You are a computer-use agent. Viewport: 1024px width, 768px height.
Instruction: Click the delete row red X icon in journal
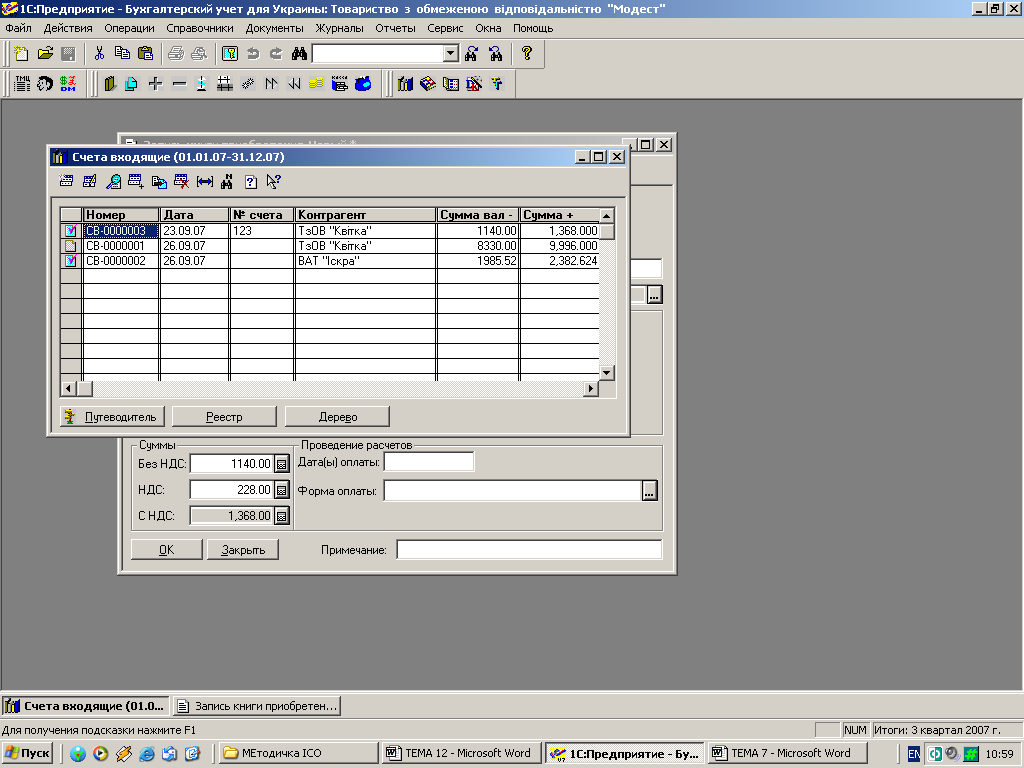pyautogui.click(x=182, y=182)
